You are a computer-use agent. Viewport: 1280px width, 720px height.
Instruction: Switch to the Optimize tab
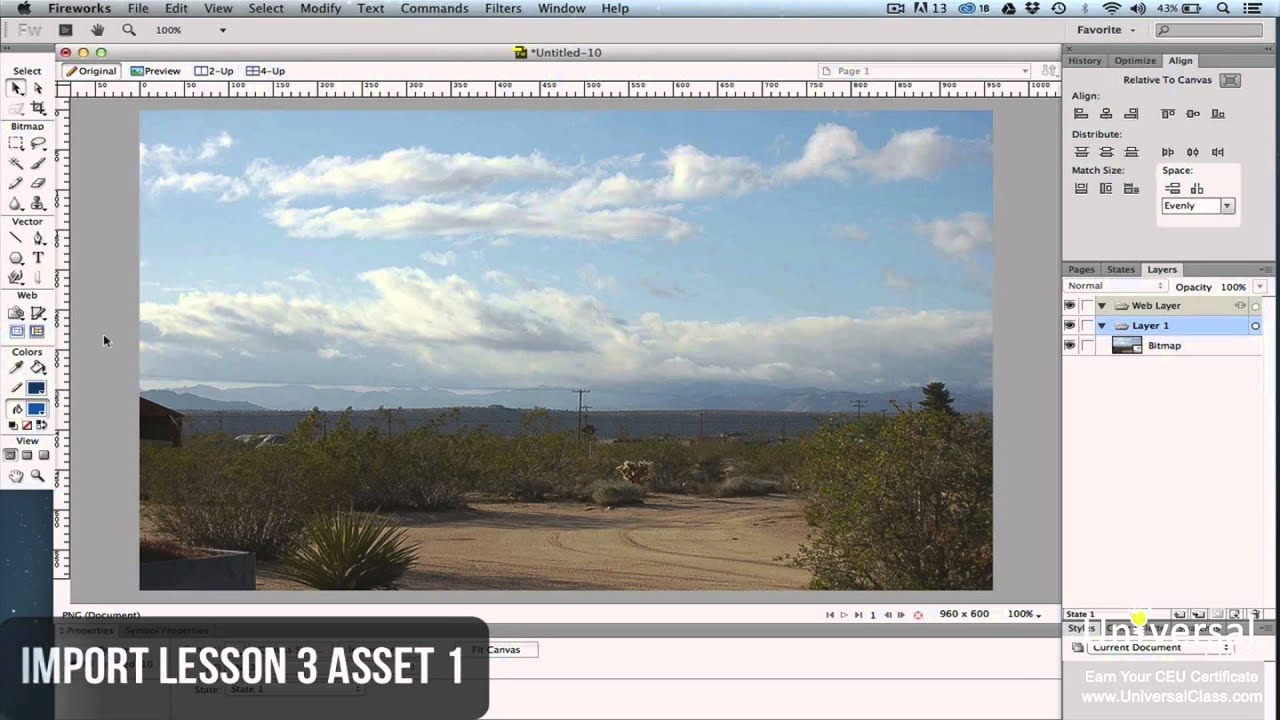click(1135, 61)
